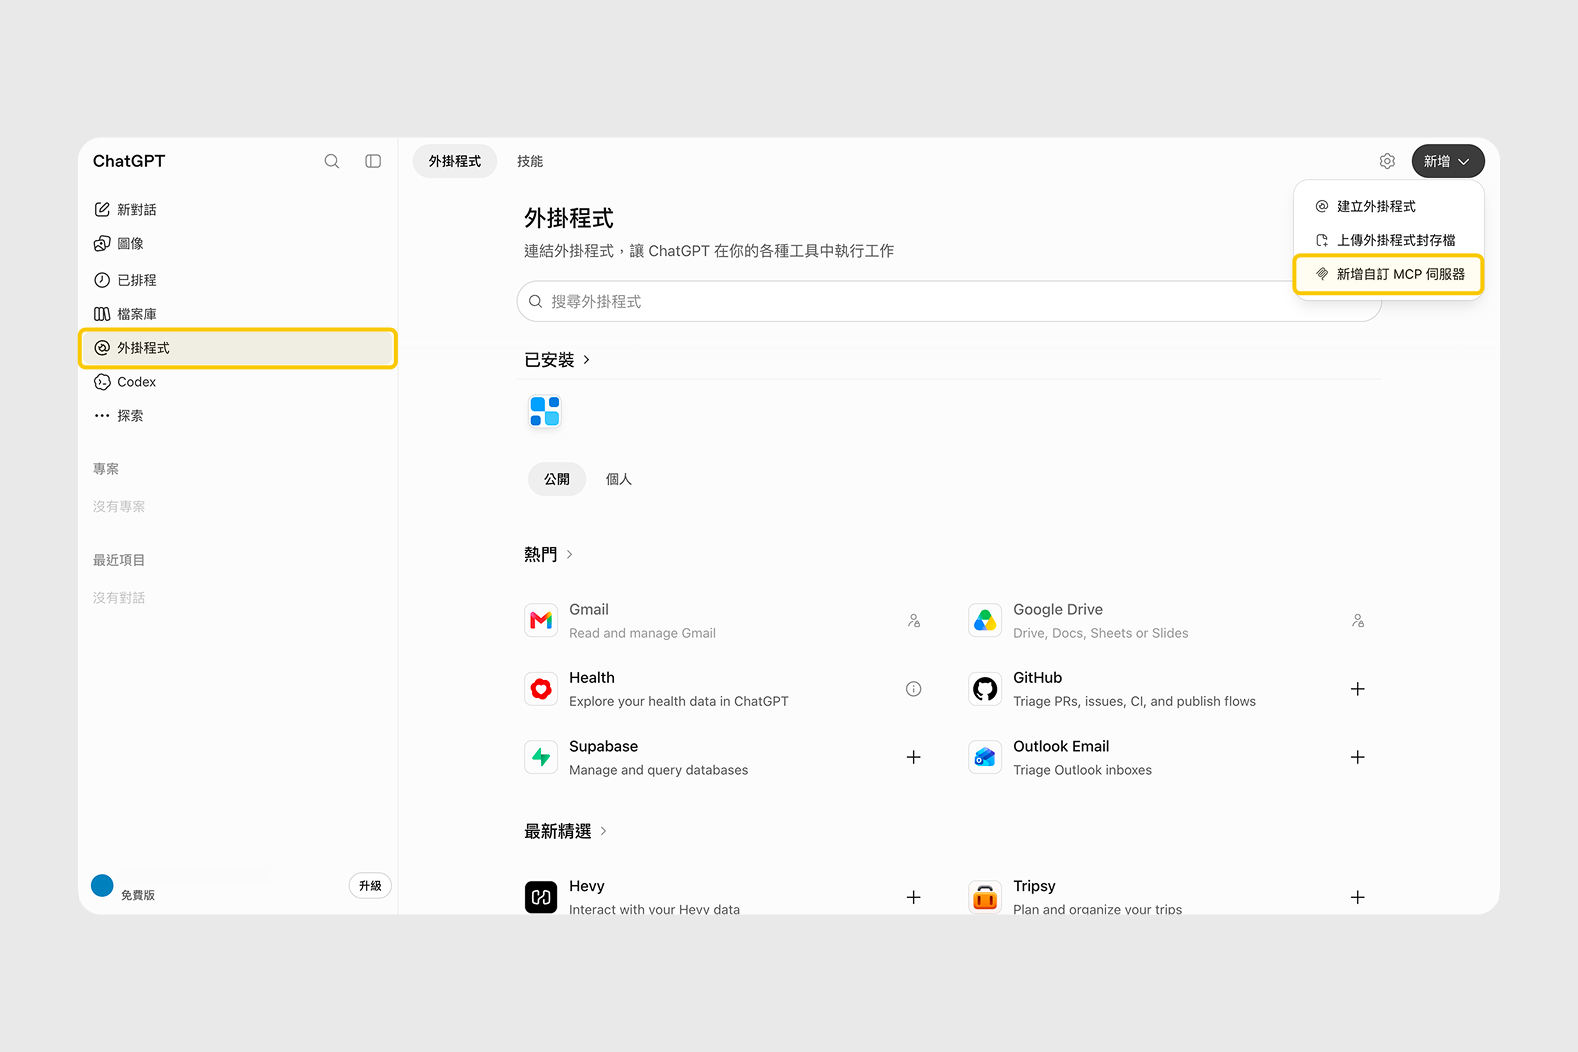Click the info icon on Health row
Image resolution: width=1578 pixels, height=1052 pixels.
pyautogui.click(x=913, y=689)
